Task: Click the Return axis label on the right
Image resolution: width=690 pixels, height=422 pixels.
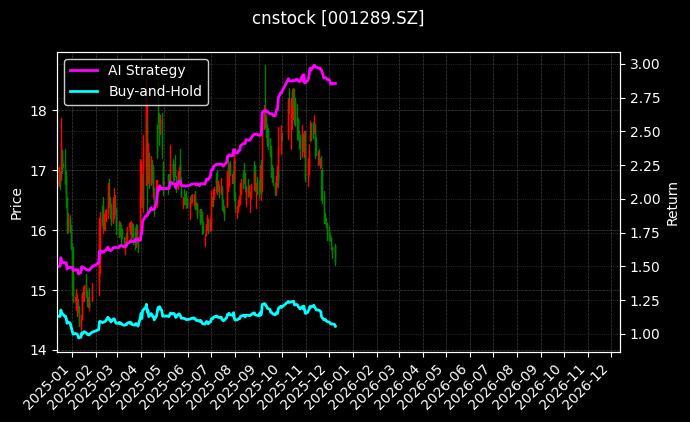Action: 672,201
